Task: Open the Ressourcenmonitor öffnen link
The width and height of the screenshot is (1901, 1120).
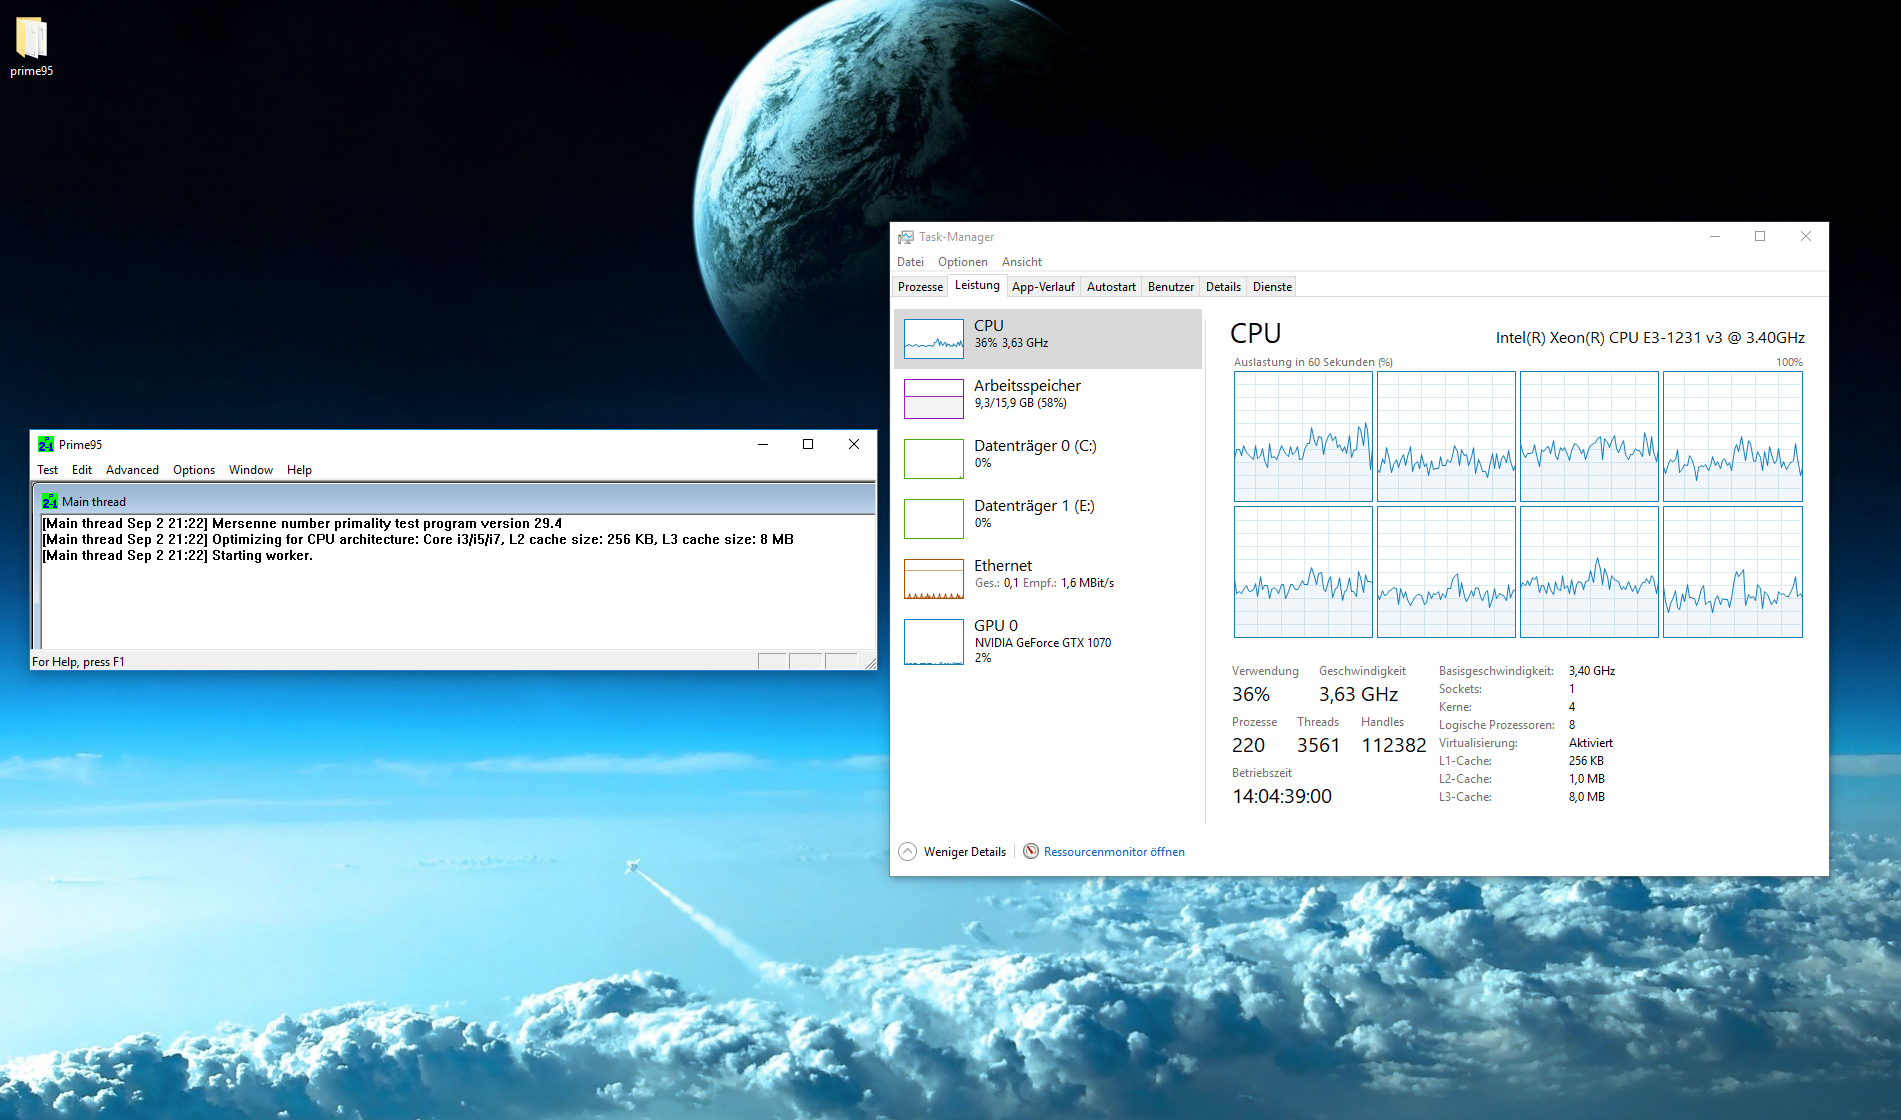Action: pos(1114,852)
